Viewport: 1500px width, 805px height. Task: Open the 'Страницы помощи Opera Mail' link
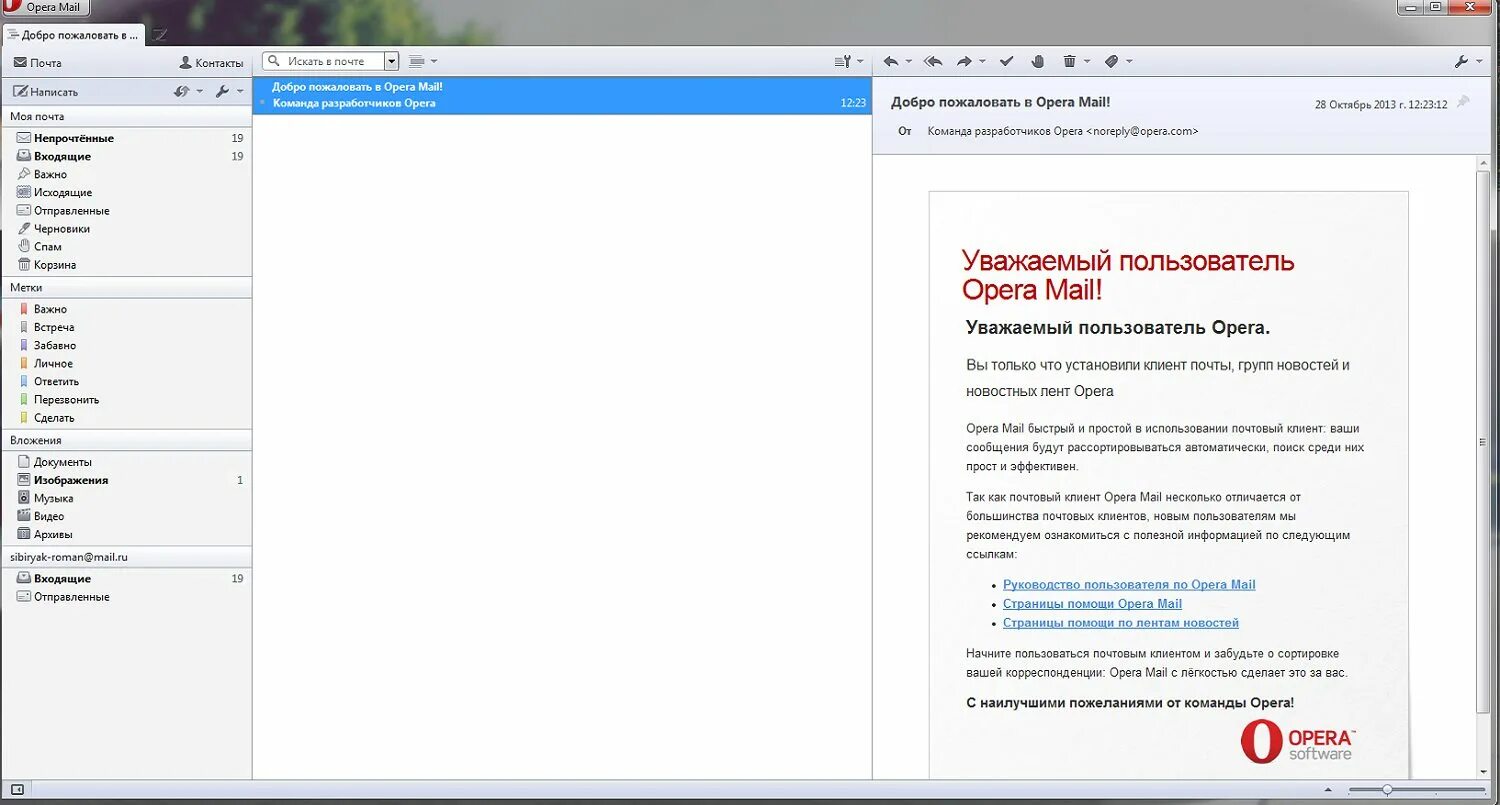(1092, 604)
